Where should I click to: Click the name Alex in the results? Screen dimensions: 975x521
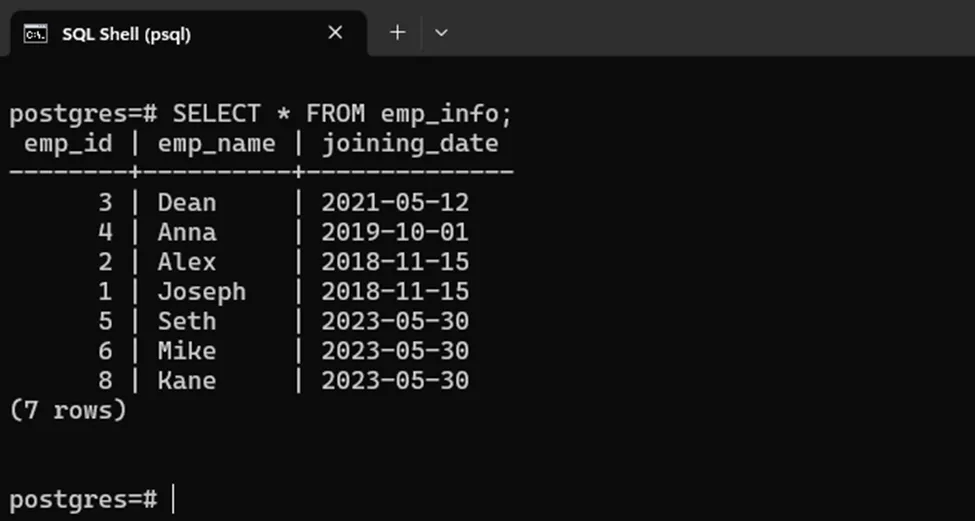(187, 262)
